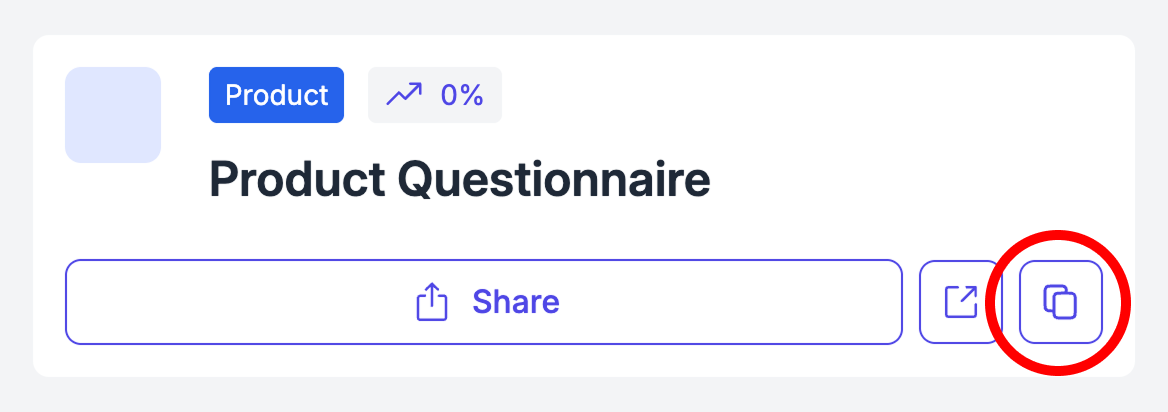Open the Product Questionnaire title

tap(459, 180)
